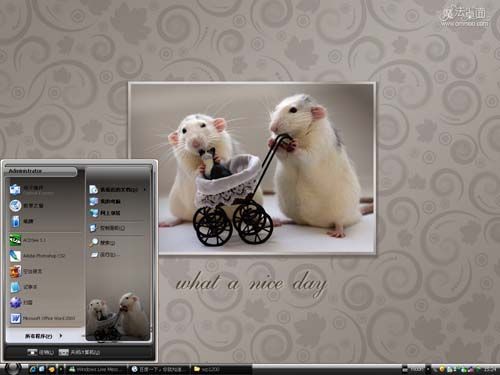Click the Start orb on taskbar

tap(13, 368)
